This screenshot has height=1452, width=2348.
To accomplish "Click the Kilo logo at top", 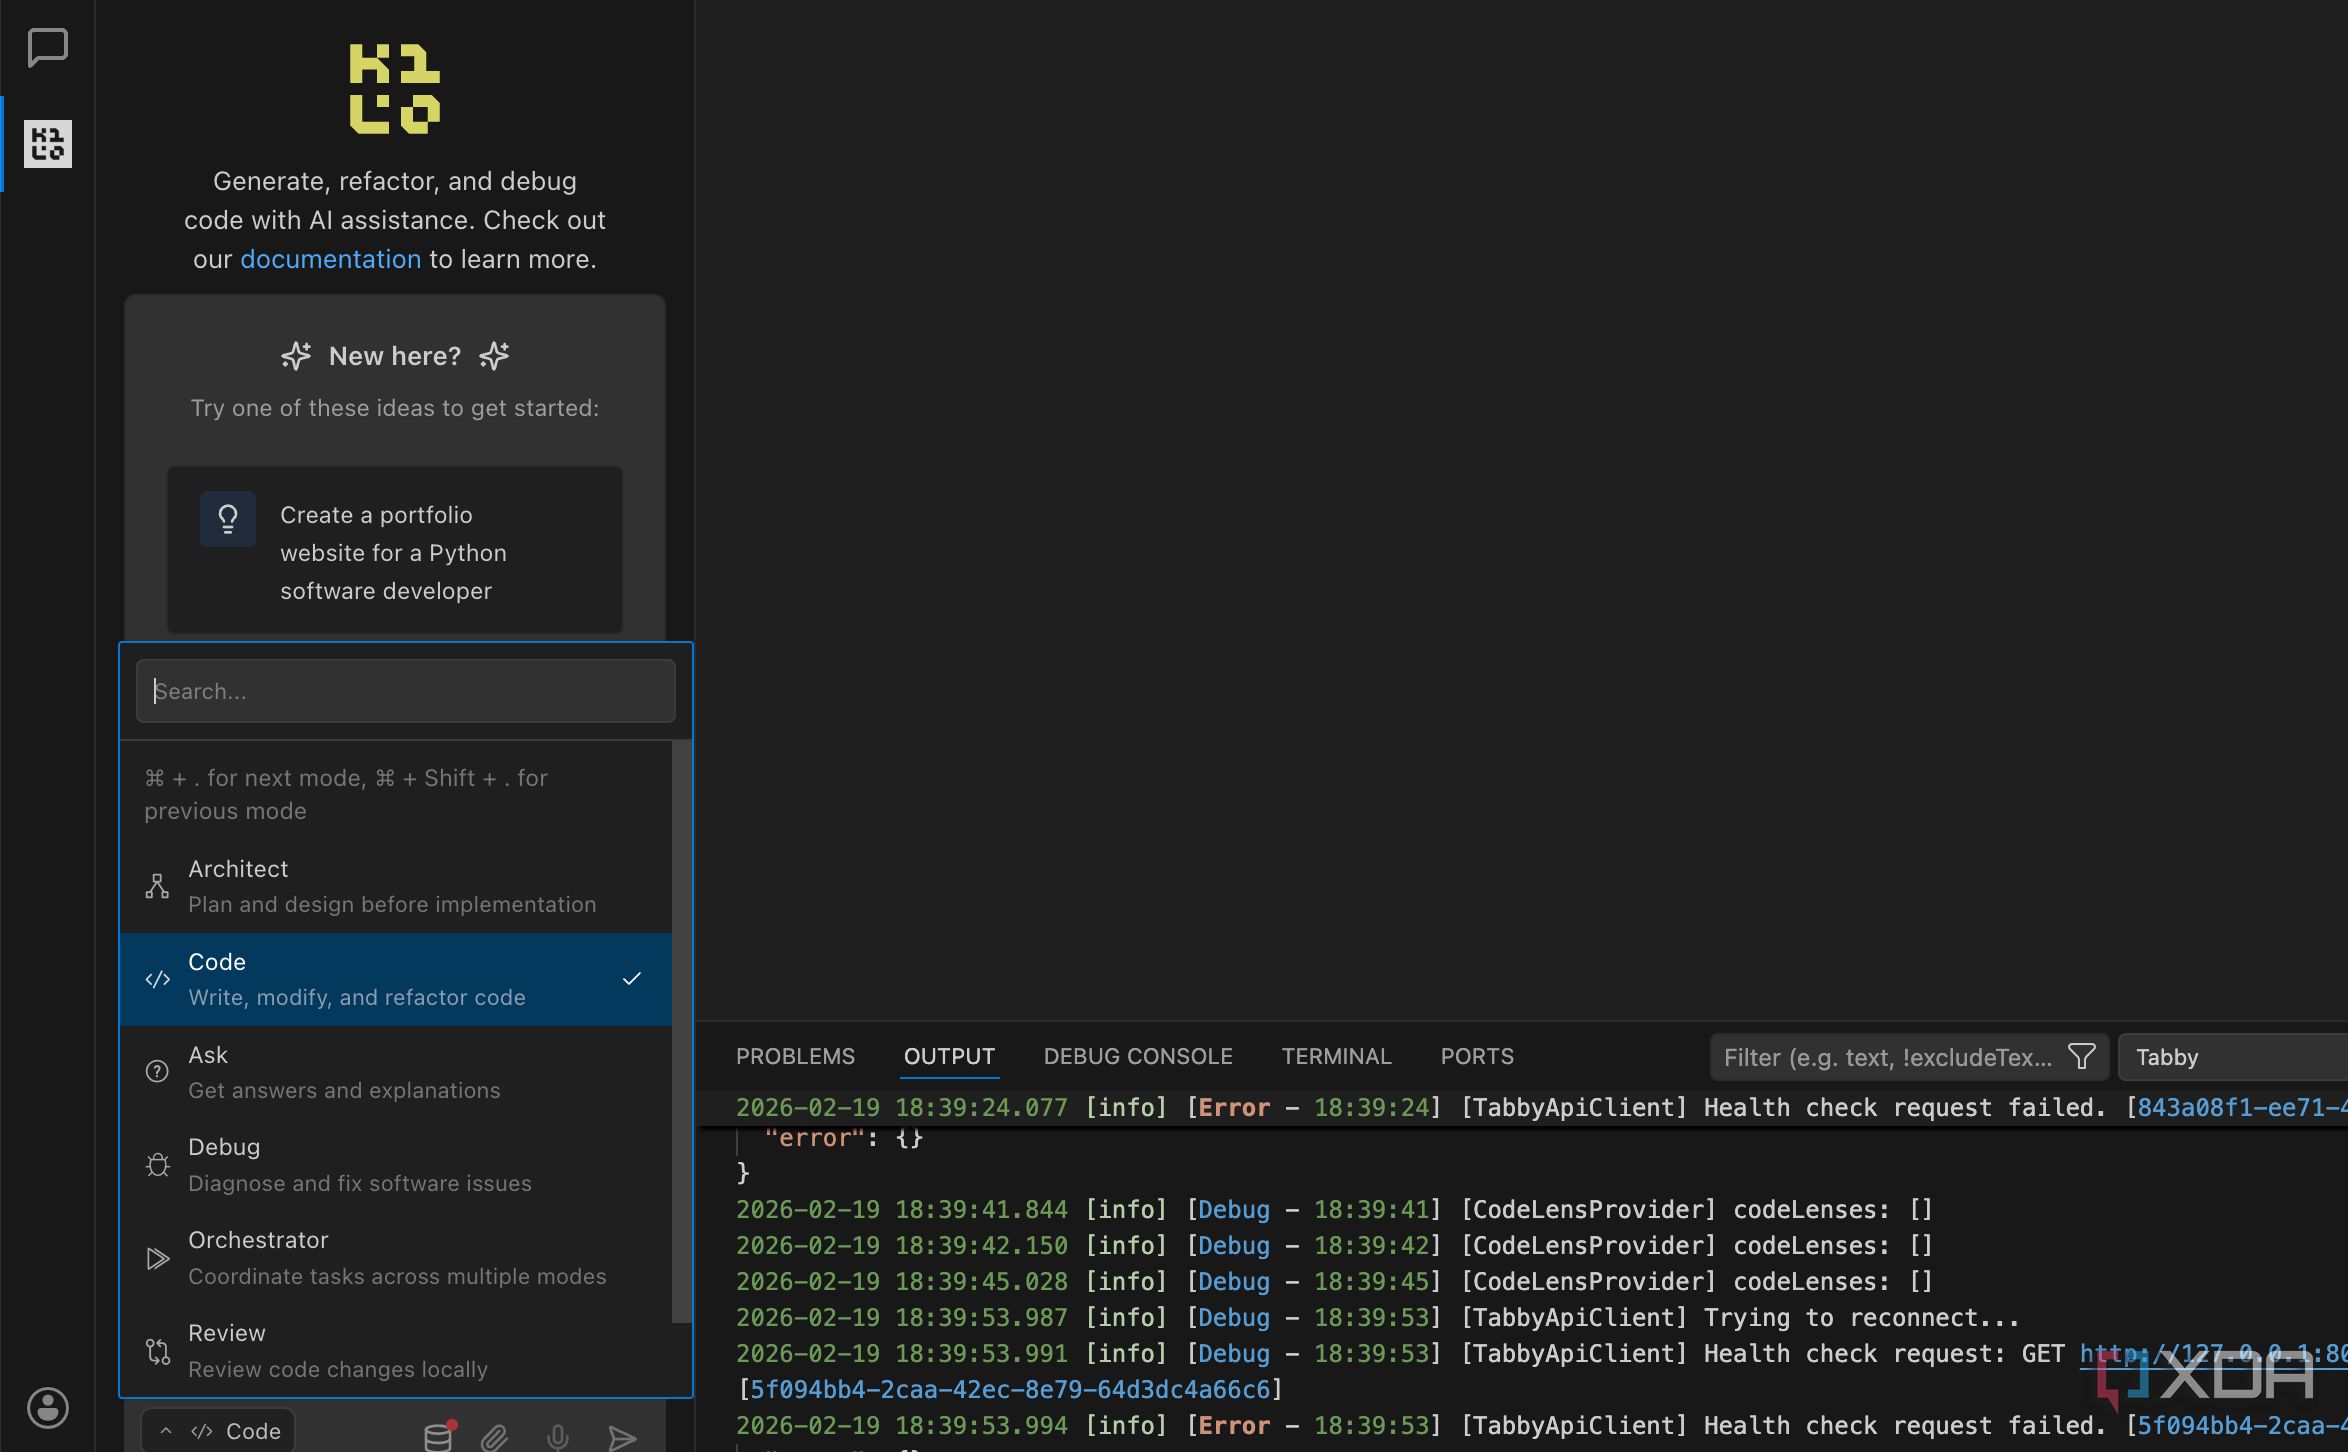I will [x=395, y=88].
